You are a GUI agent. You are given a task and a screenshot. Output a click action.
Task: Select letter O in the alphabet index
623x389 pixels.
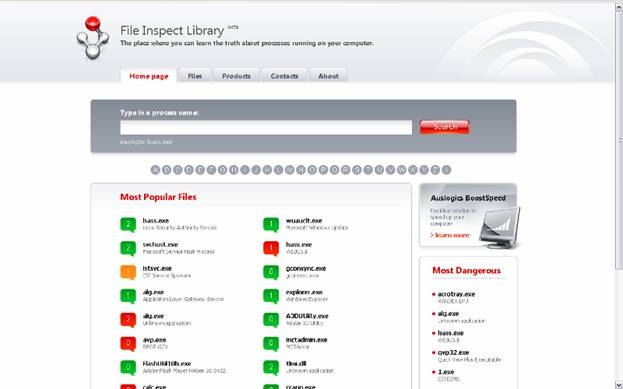coord(312,170)
